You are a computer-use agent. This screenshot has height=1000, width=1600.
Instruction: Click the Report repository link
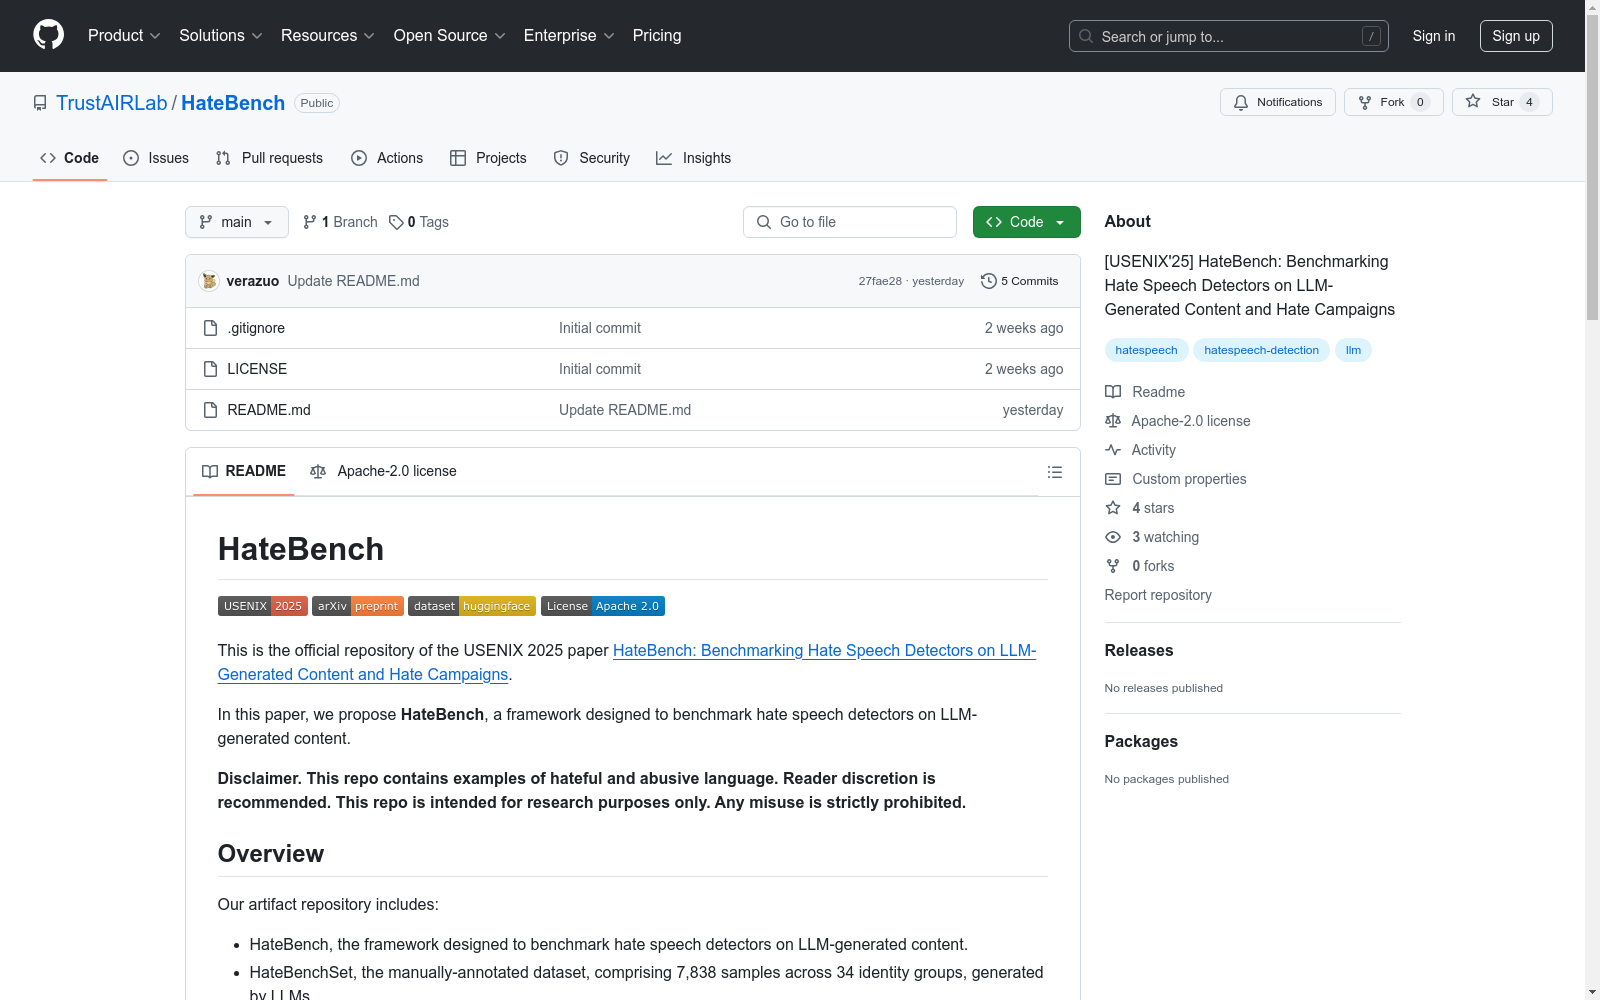pyautogui.click(x=1158, y=595)
